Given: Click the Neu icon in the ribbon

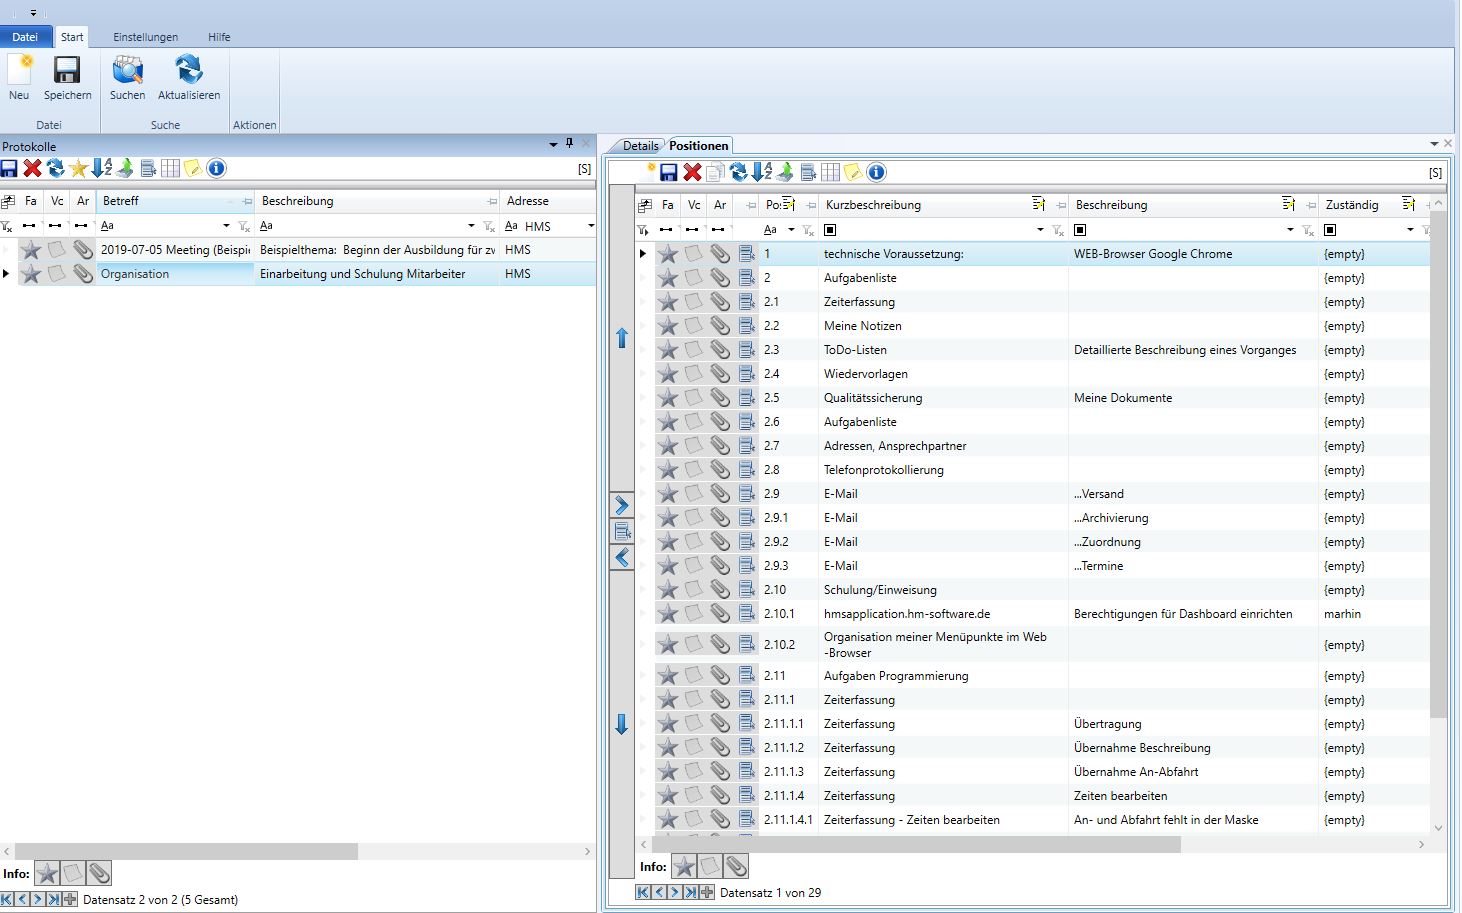Looking at the screenshot, I should [x=19, y=70].
